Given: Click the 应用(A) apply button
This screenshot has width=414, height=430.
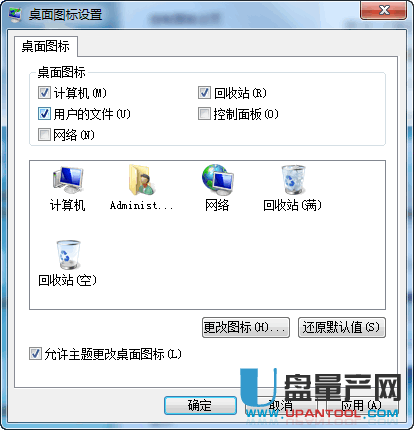Looking at the screenshot, I should point(361,405).
